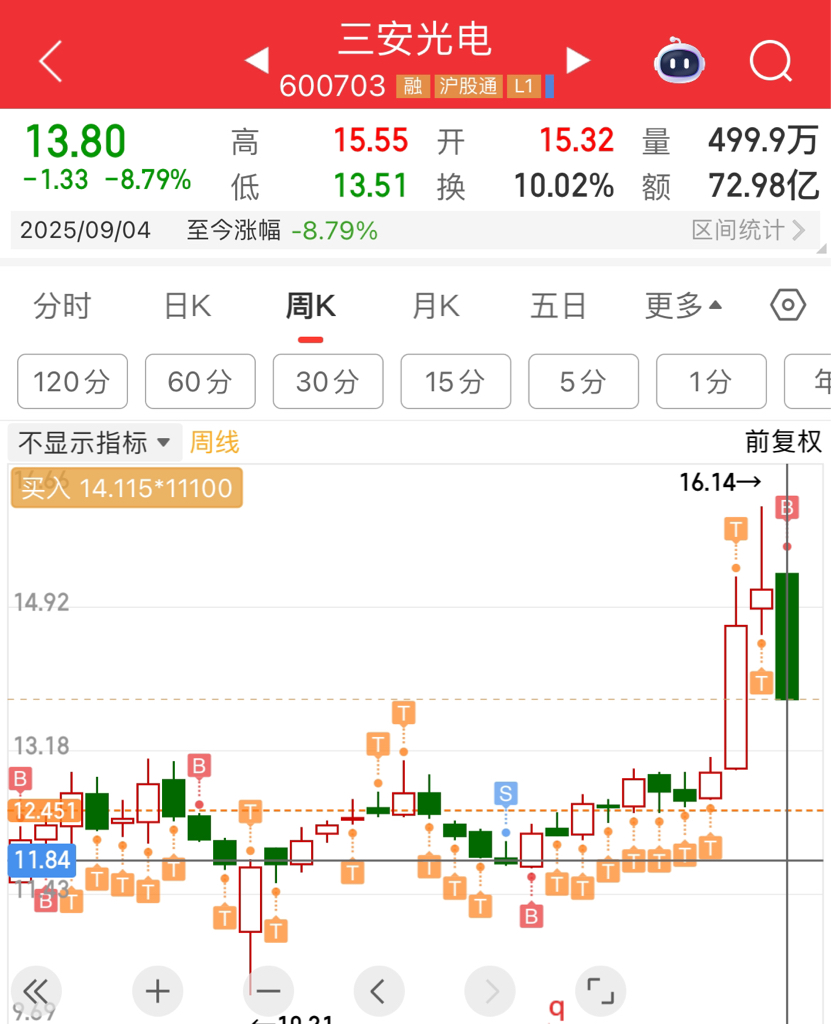Open the robot AI assistant
831x1024 pixels.
pyautogui.click(x=679, y=61)
